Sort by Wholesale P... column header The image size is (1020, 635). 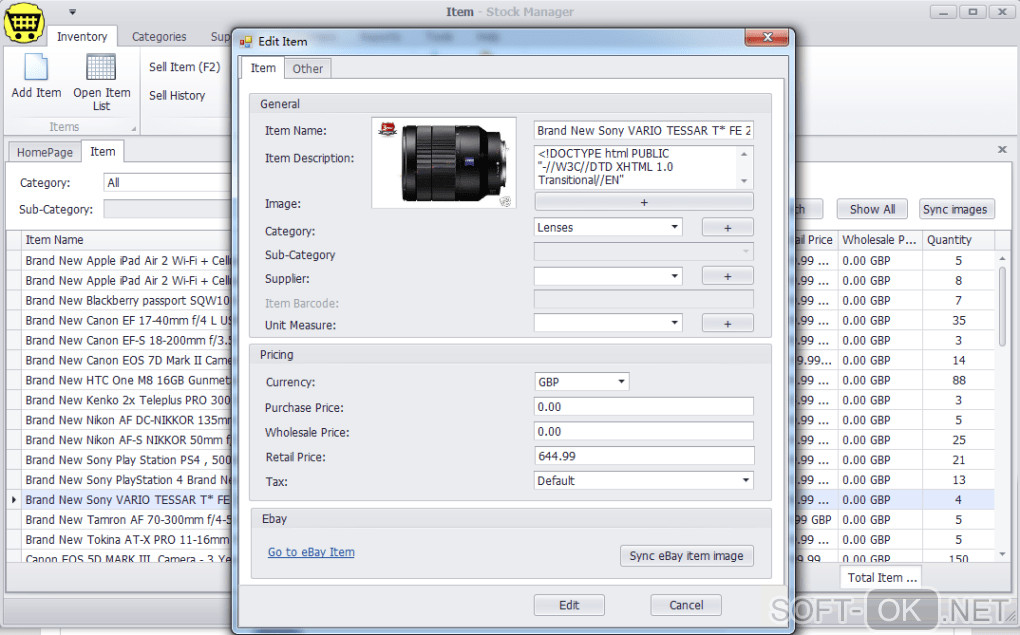879,240
